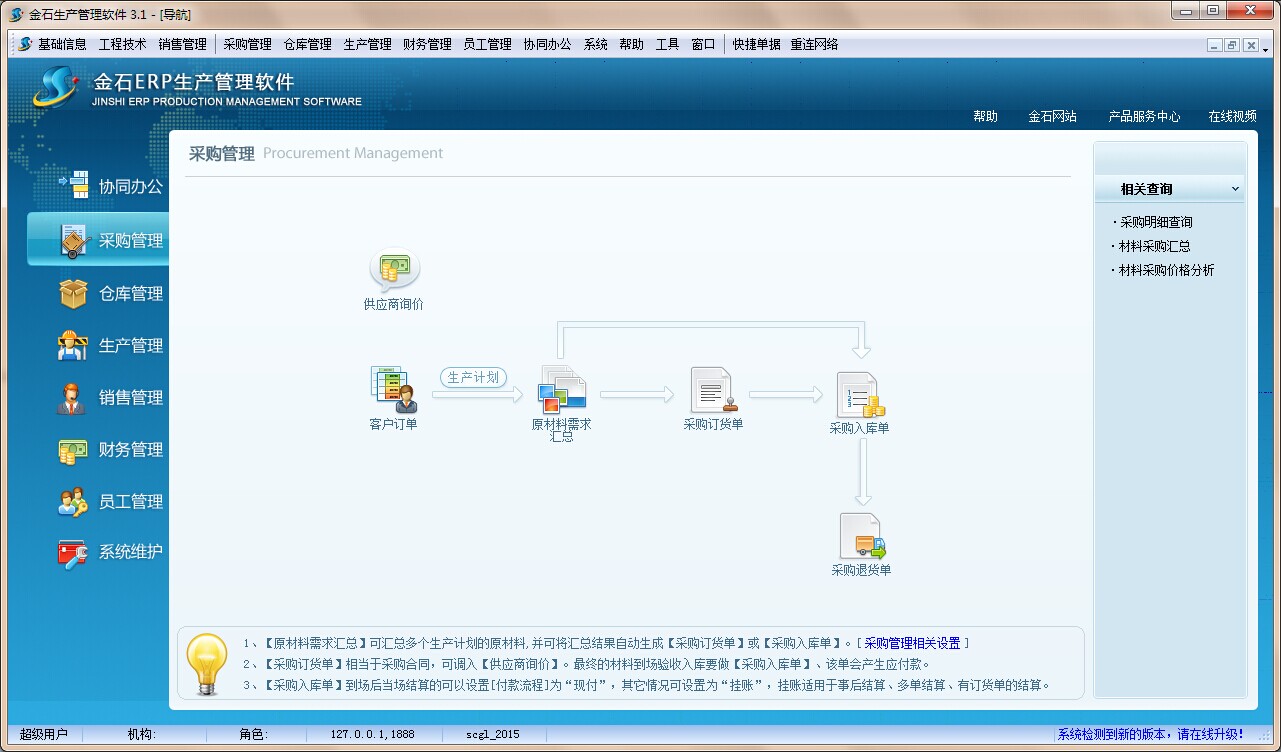Open the 窗口 menu
Viewport: 1281px width, 752px height.
703,44
